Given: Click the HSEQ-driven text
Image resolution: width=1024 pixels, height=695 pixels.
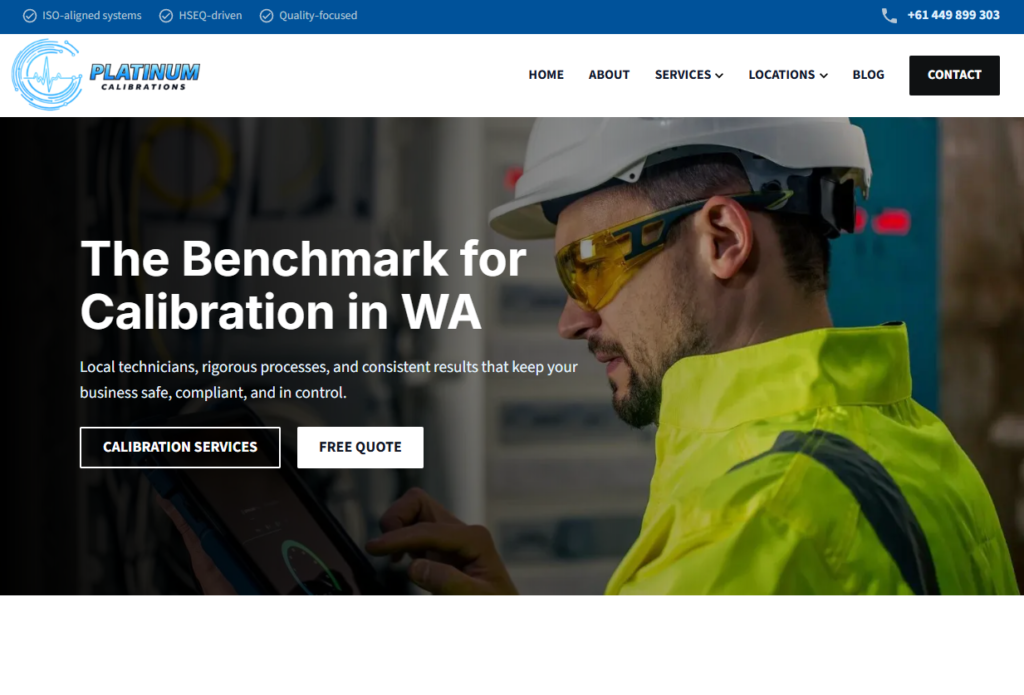Looking at the screenshot, I should click(210, 16).
